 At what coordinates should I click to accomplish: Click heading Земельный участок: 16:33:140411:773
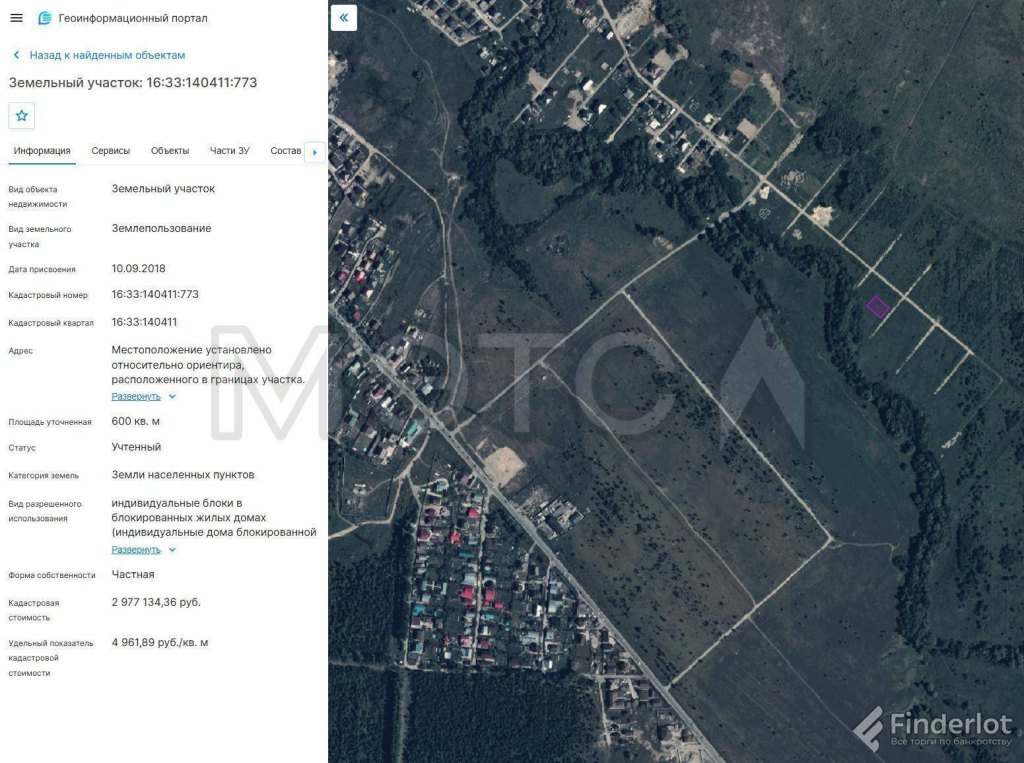[x=133, y=83]
